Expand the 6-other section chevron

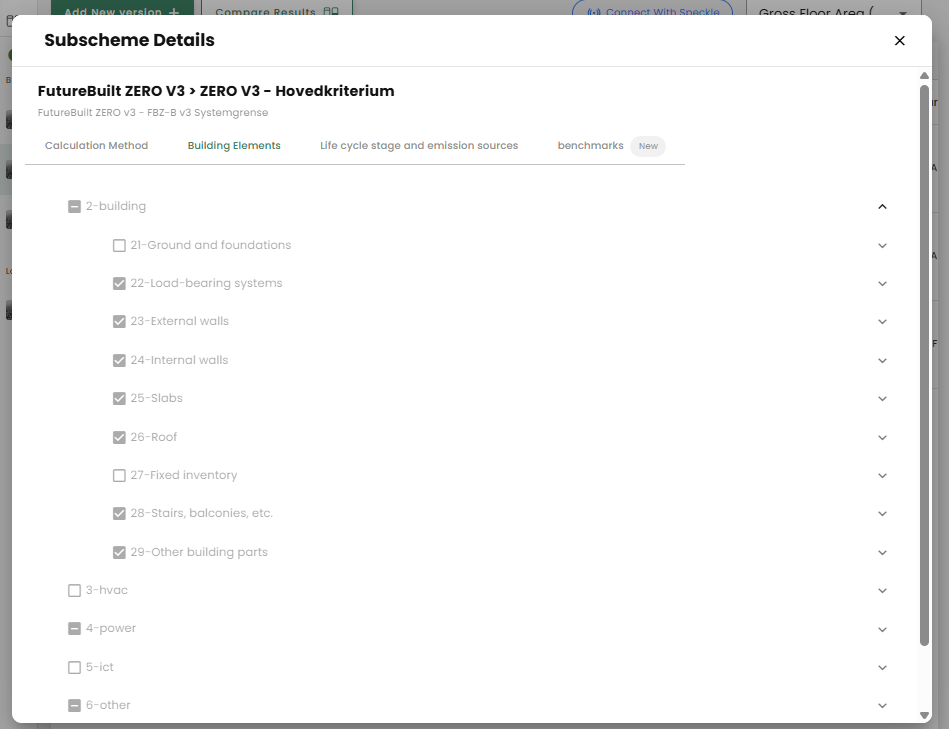tap(882, 706)
